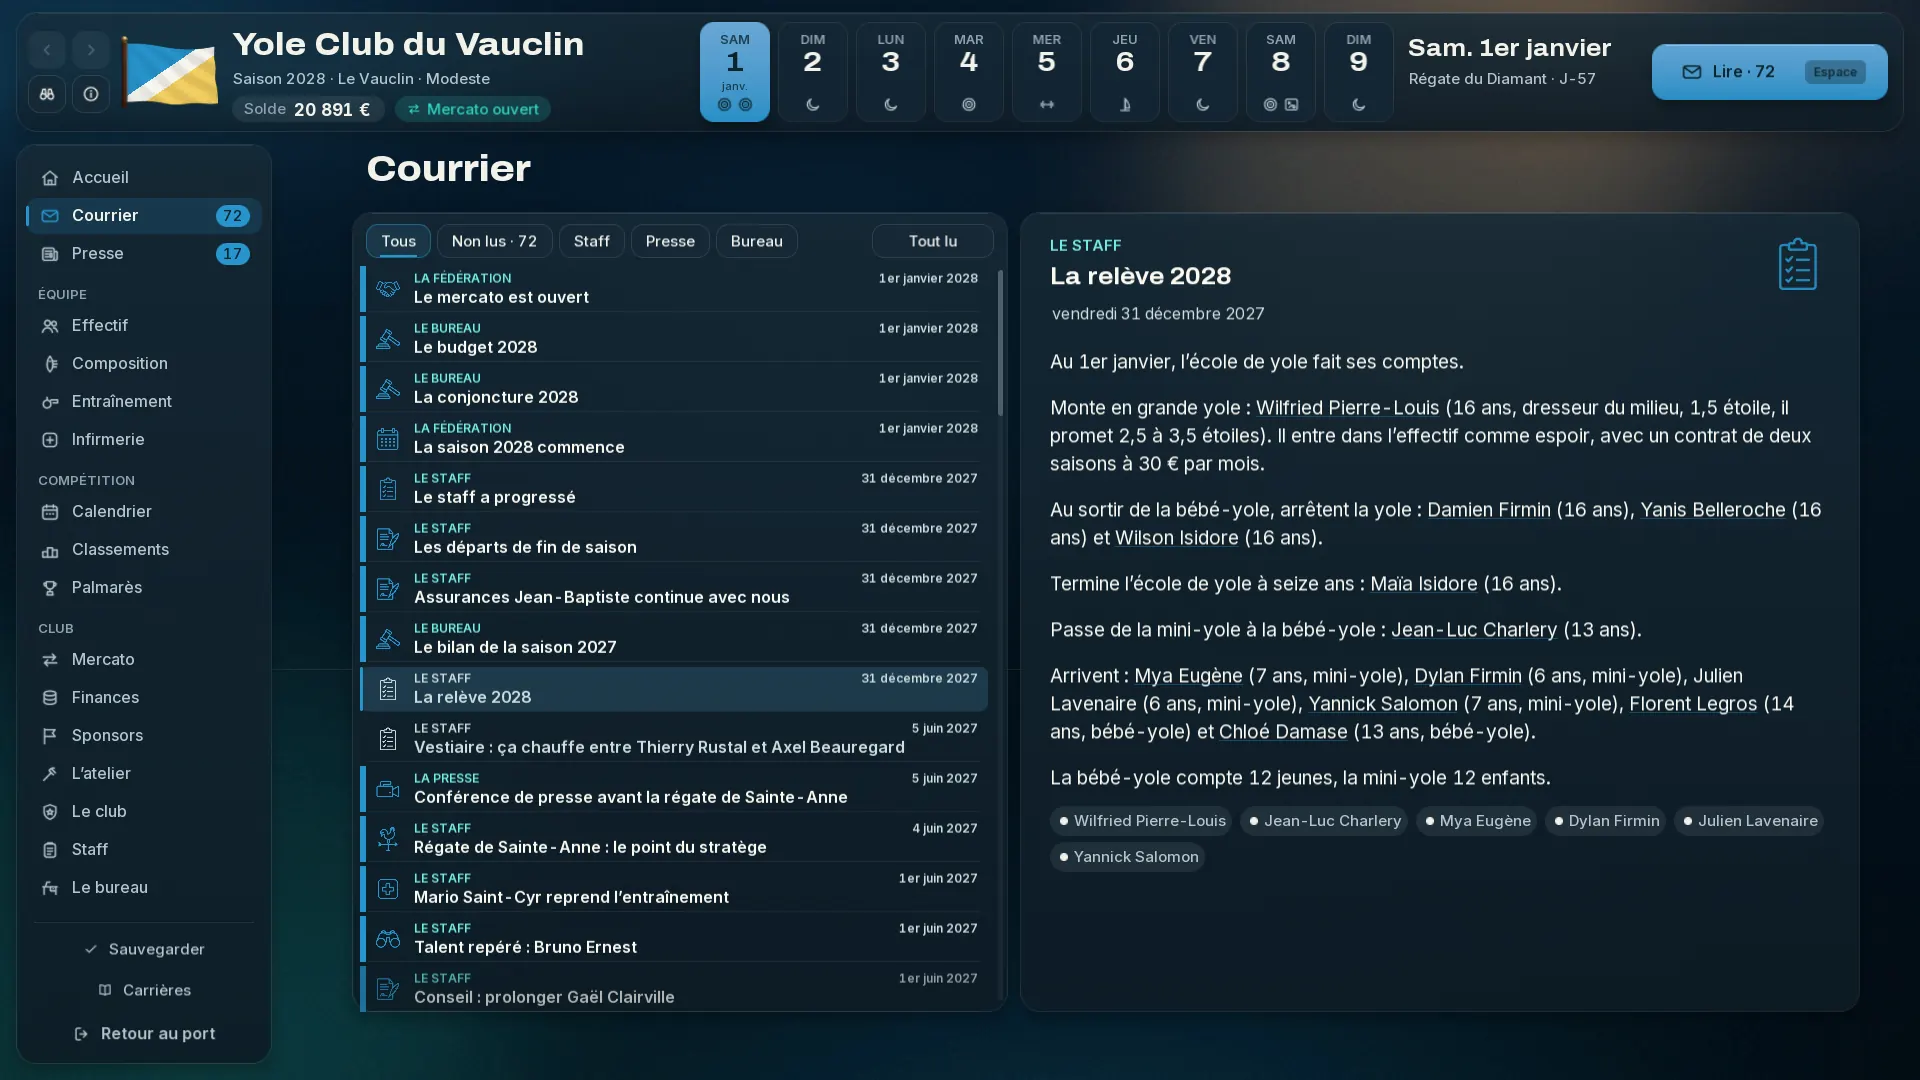
Task: Click Retour au port
Action: coord(144,1034)
